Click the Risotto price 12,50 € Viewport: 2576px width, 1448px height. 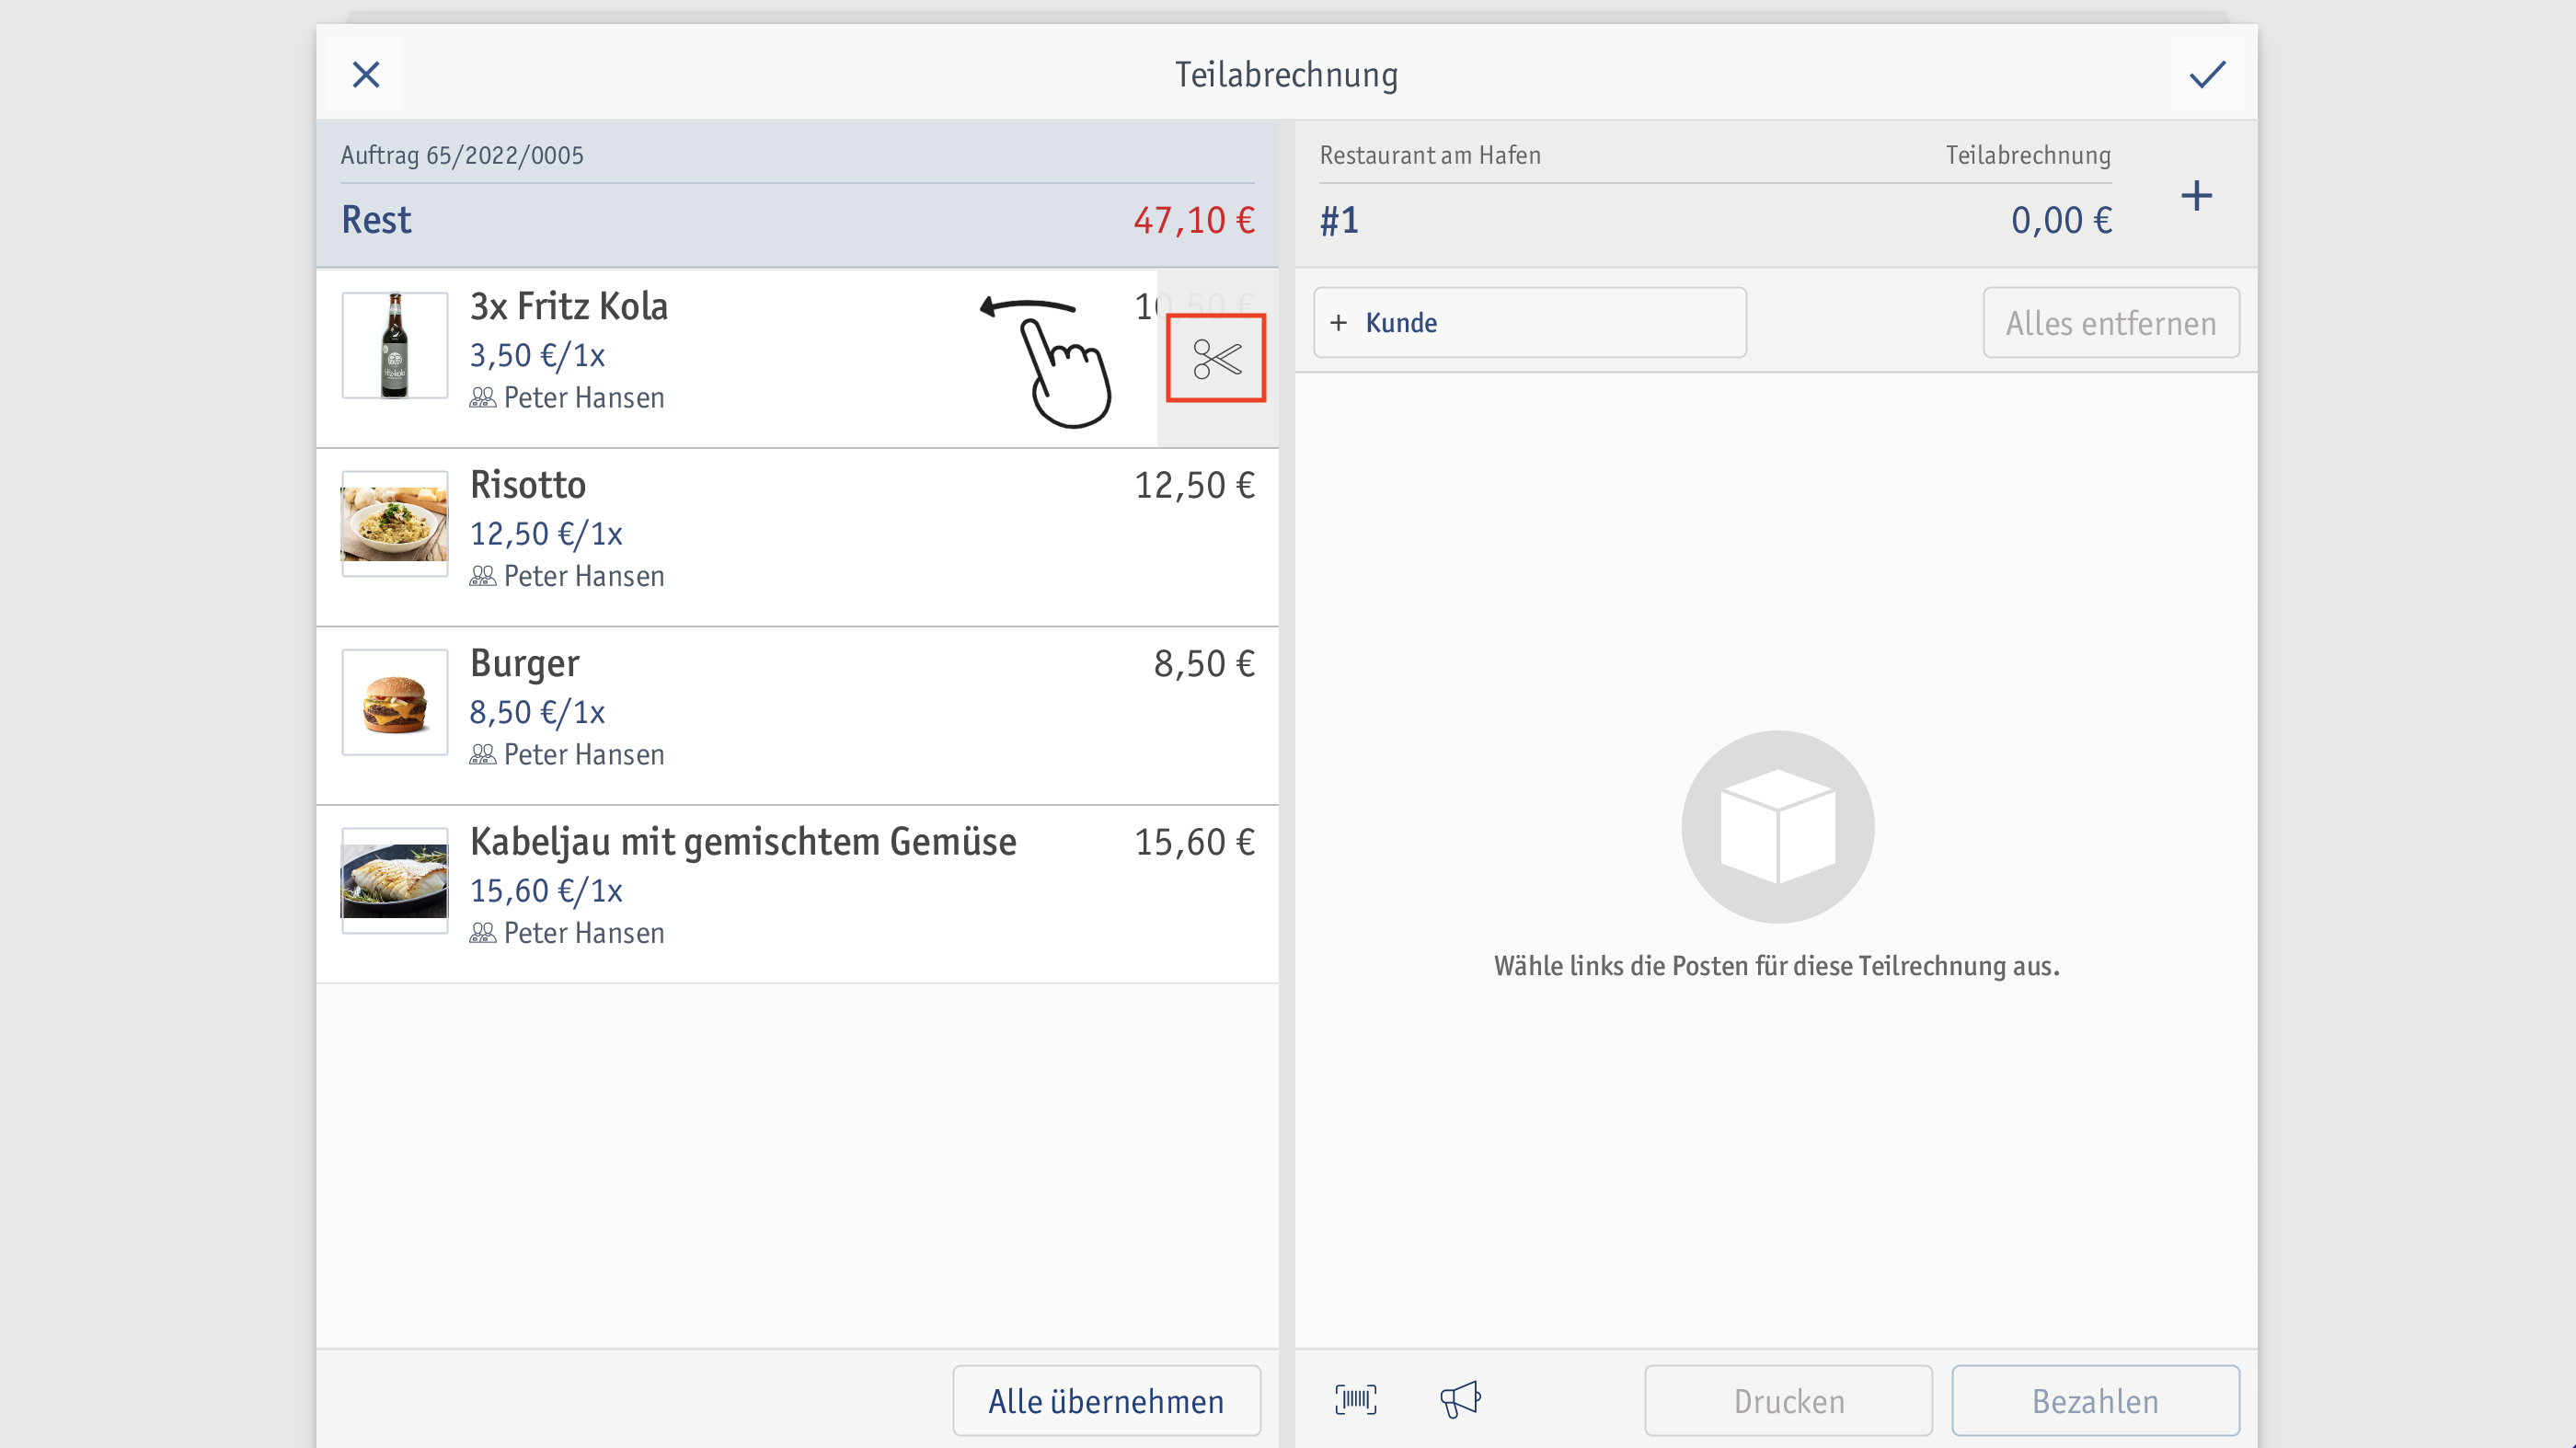point(1194,485)
